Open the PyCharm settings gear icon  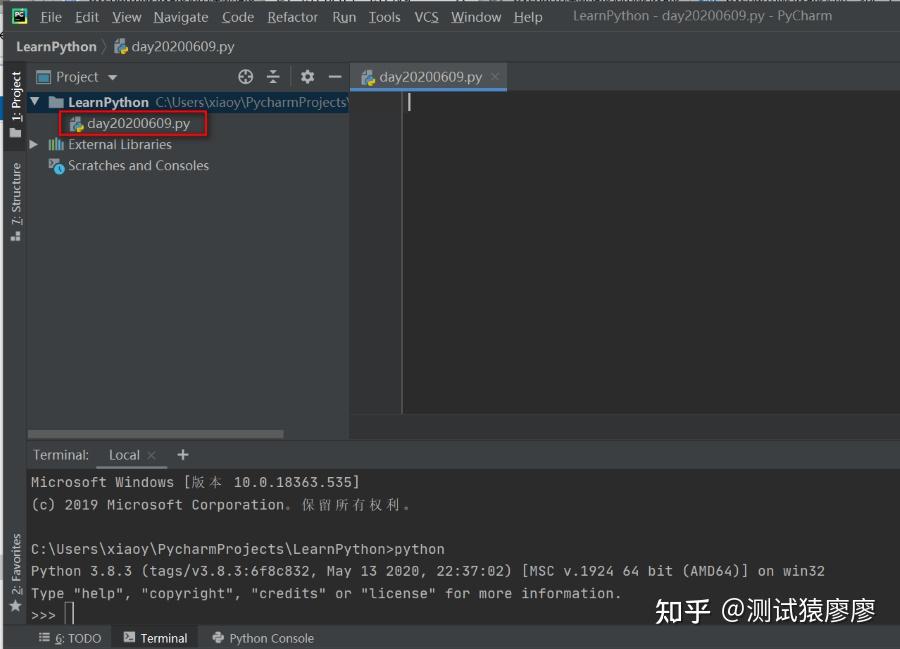307,76
